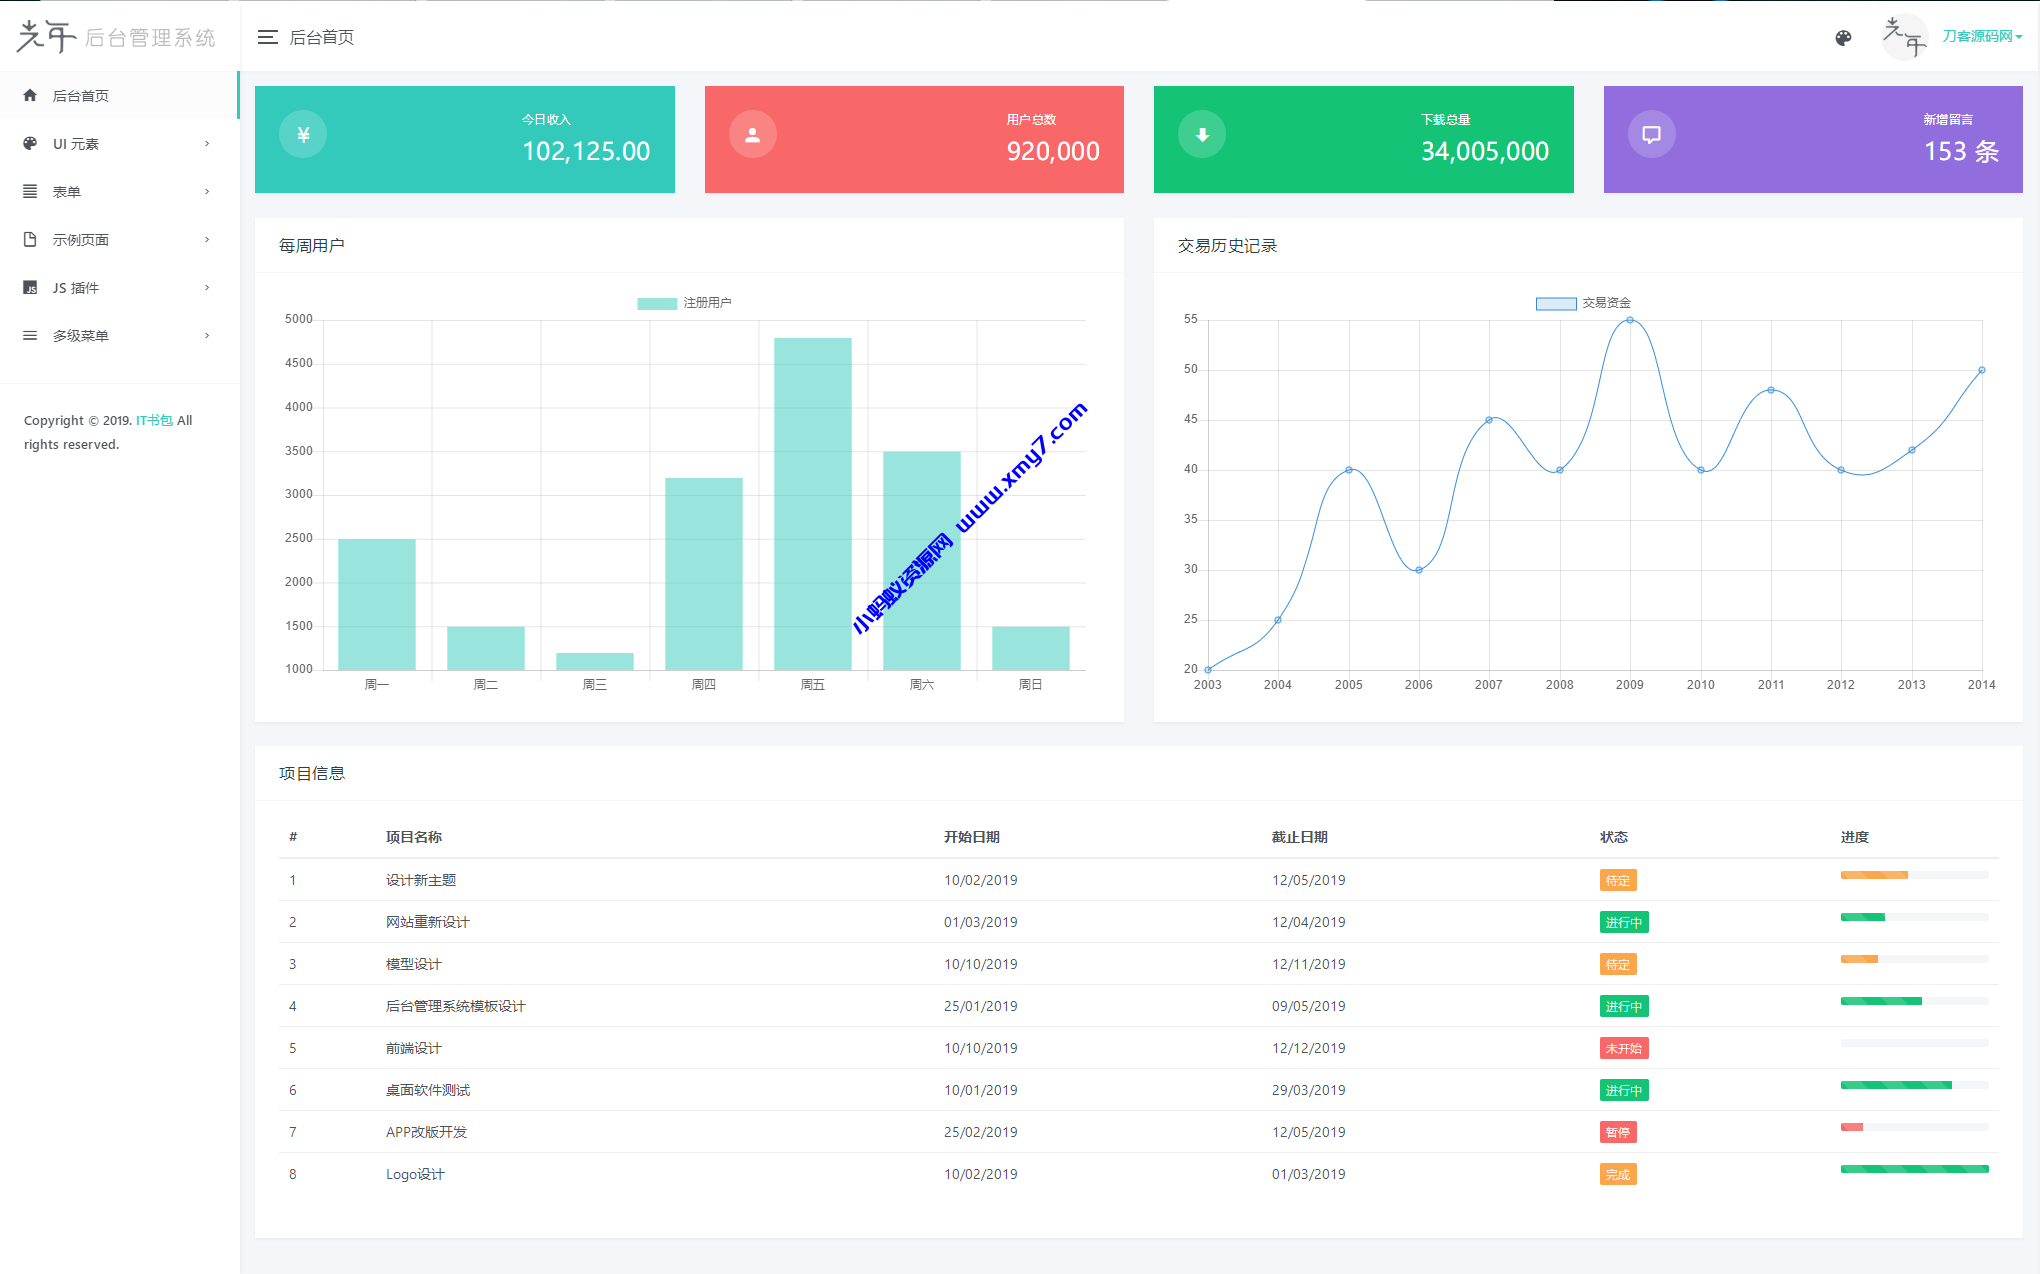Click the yen icon on income card
The image size is (2040, 1274).
[303, 135]
